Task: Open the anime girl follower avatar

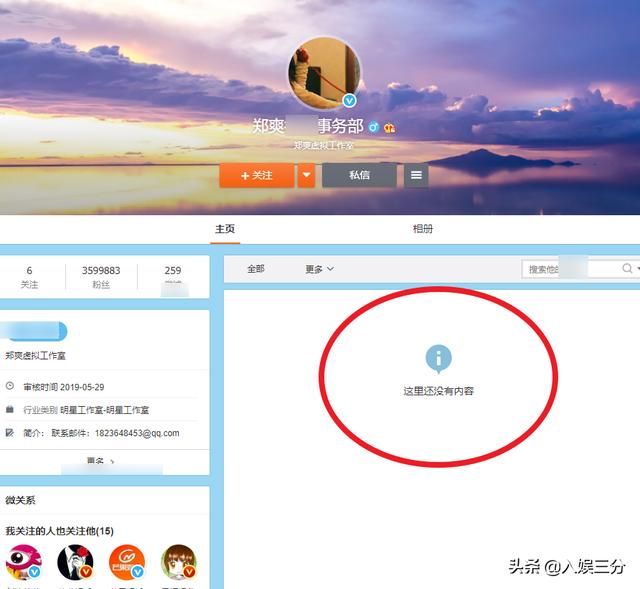Action: pyautogui.click(x=179, y=562)
